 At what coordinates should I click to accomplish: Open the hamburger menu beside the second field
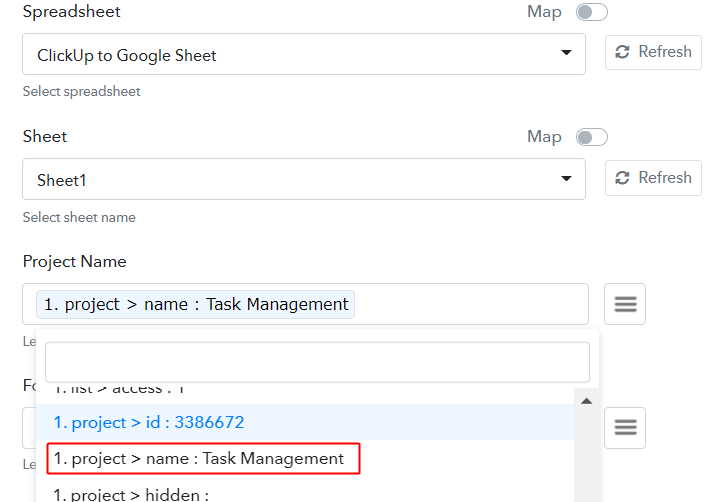click(x=625, y=427)
